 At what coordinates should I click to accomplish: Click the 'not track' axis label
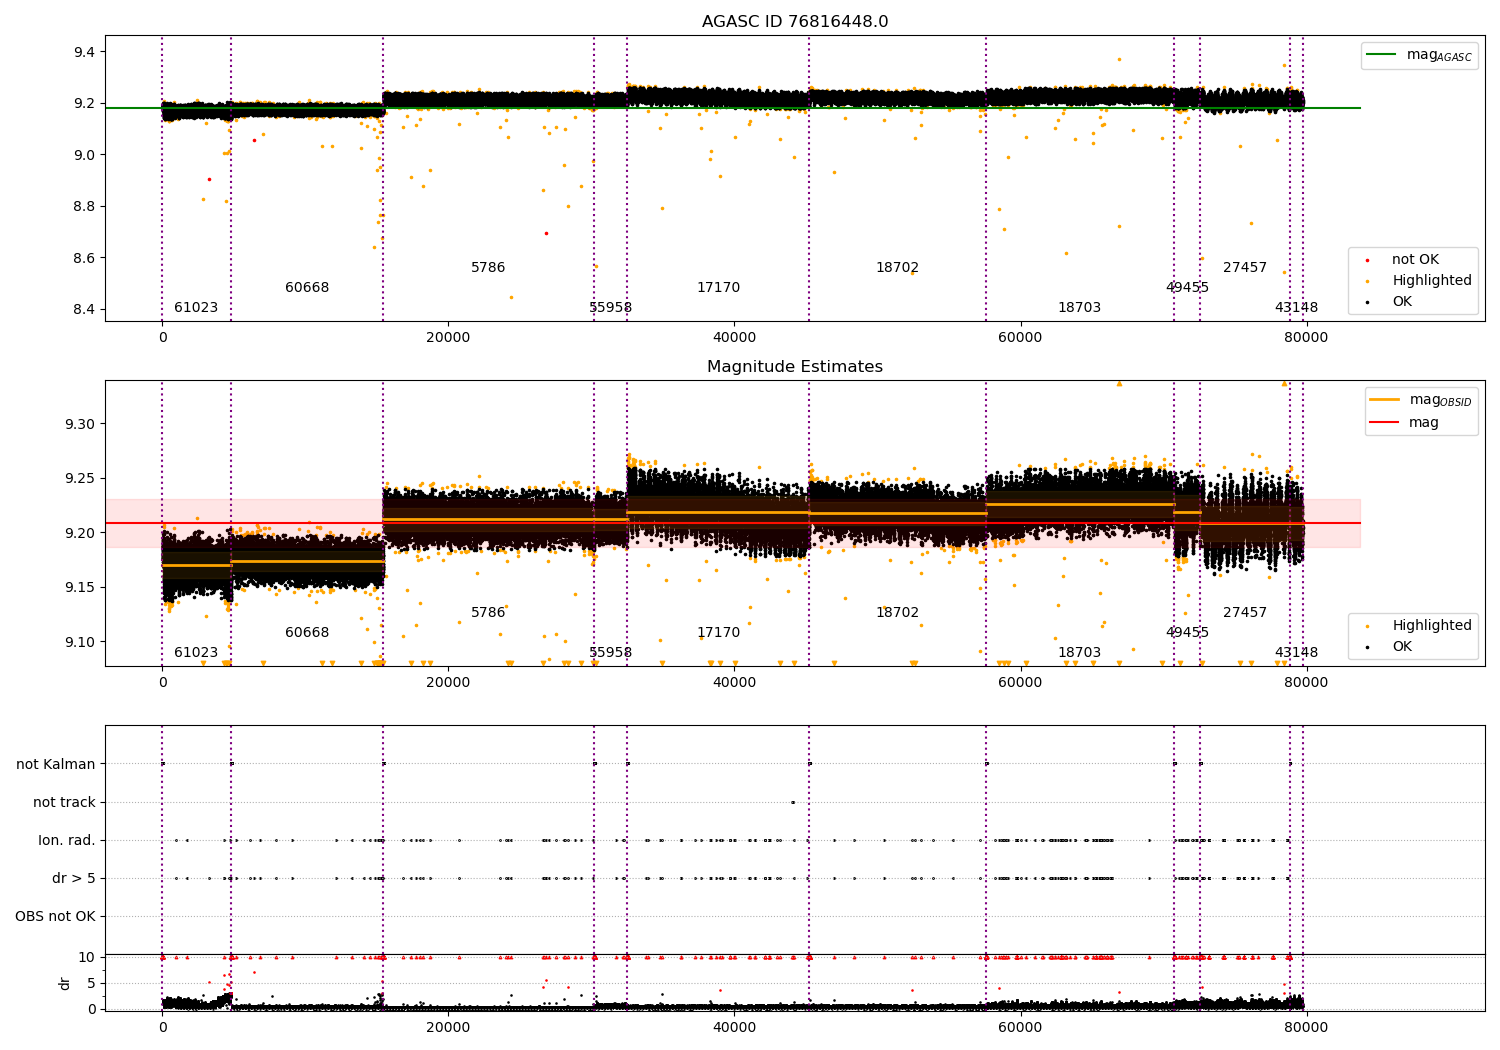(64, 803)
